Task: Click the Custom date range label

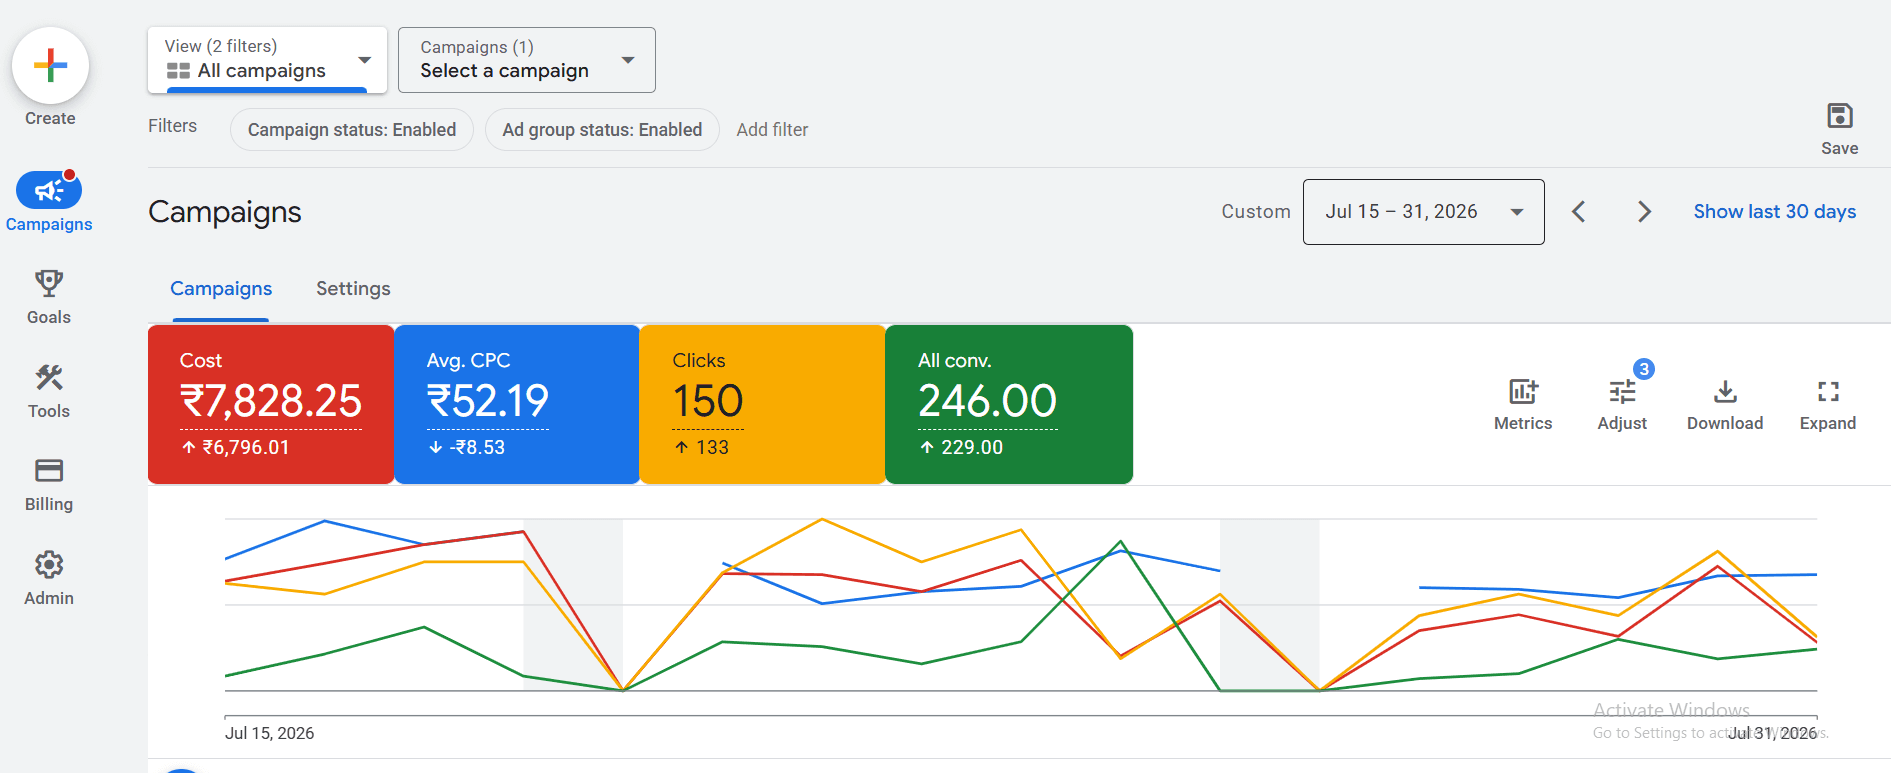Action: pos(1256,212)
